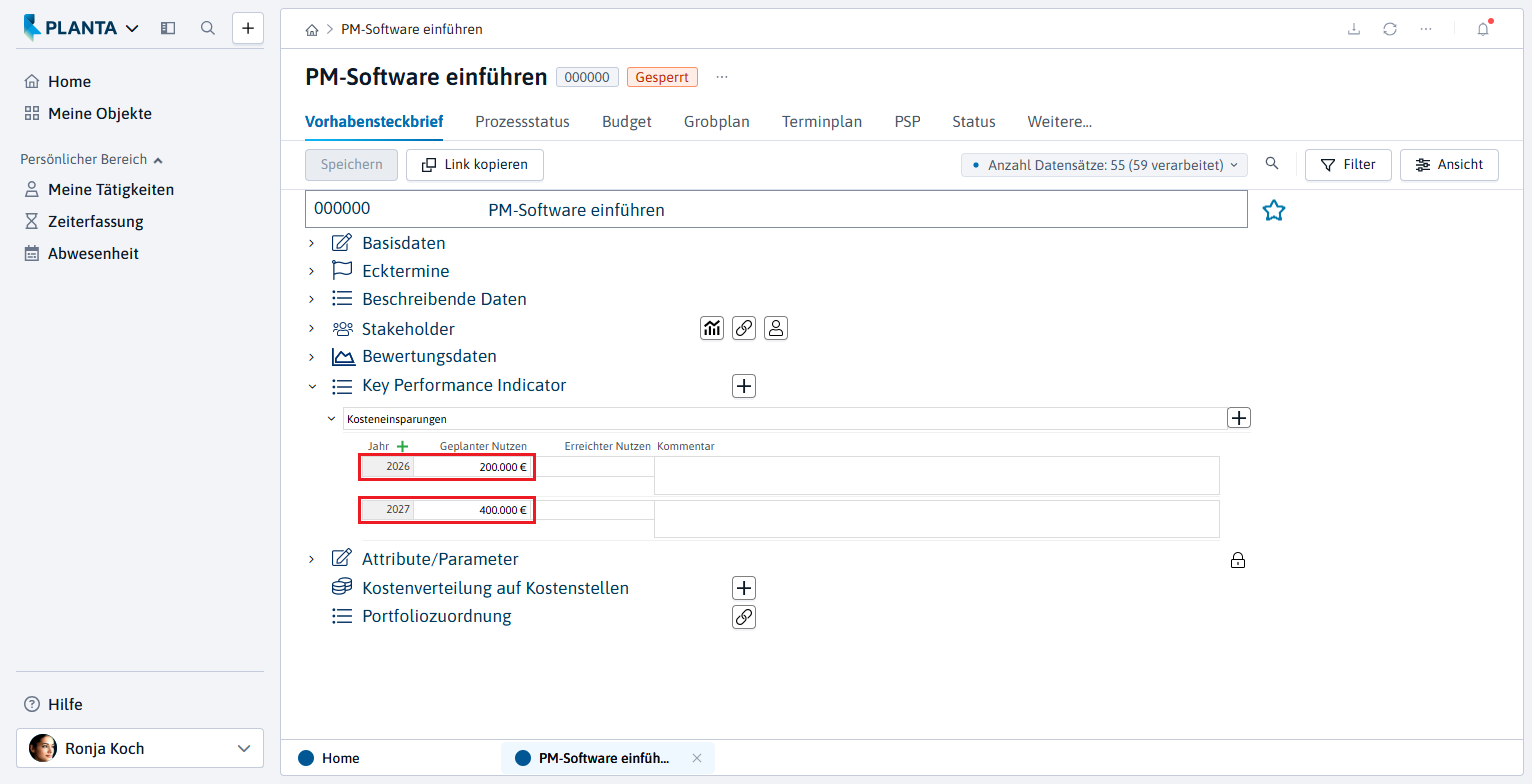Screen dimensions: 1532x784
Task: Collapse the Key Performance Indicator section
Action: 312,386
